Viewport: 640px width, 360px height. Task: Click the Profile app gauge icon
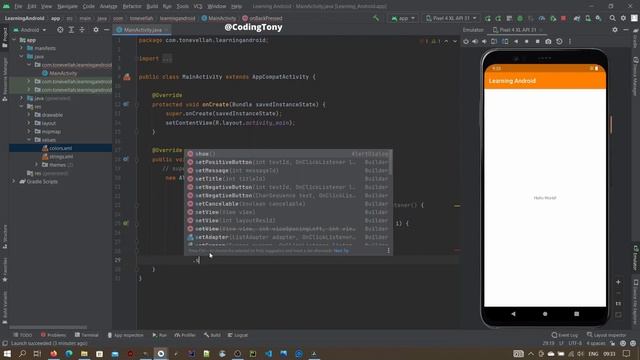[542, 18]
